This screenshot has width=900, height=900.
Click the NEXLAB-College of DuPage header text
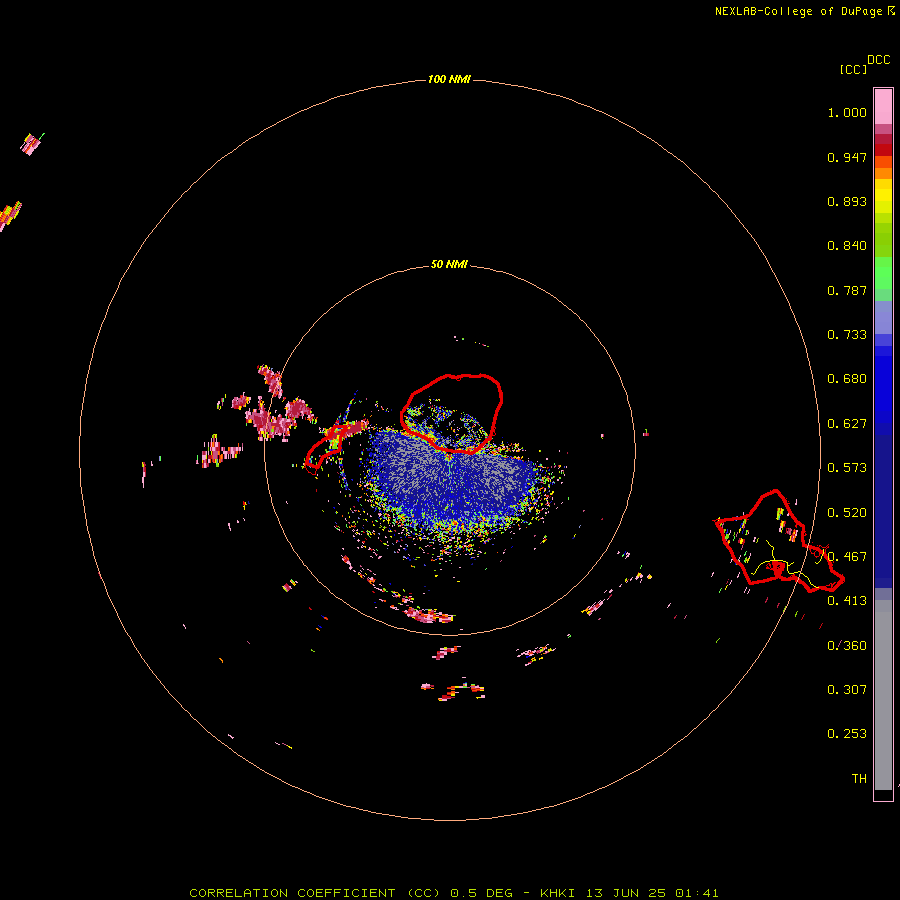tap(798, 11)
